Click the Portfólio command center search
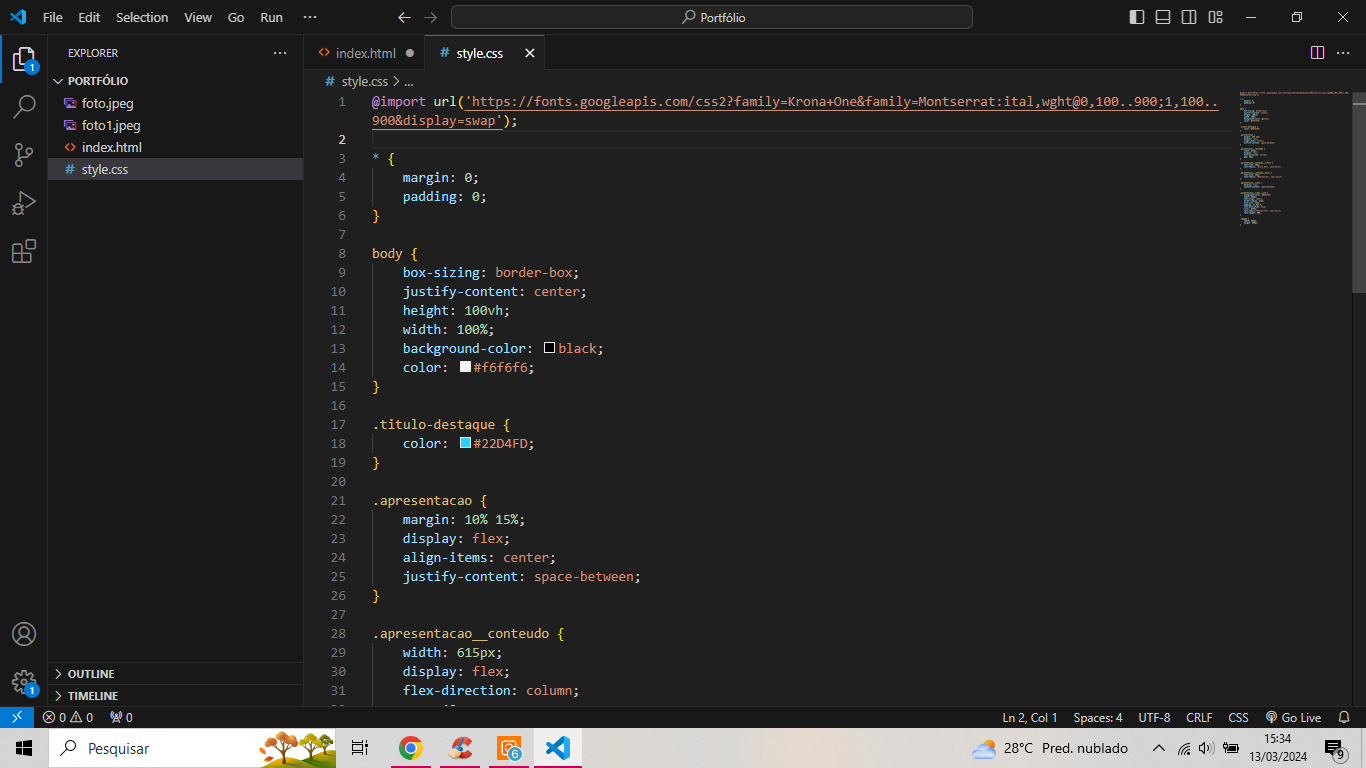The width and height of the screenshot is (1366, 768). click(712, 17)
